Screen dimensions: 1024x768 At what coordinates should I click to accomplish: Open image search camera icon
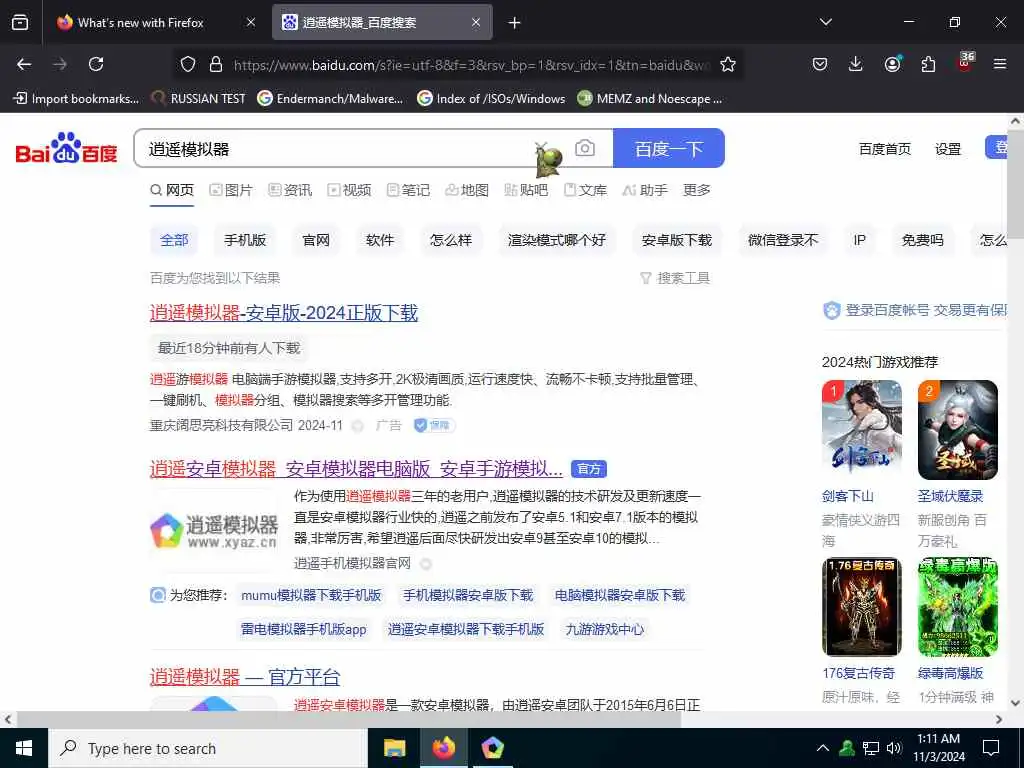pyautogui.click(x=584, y=148)
